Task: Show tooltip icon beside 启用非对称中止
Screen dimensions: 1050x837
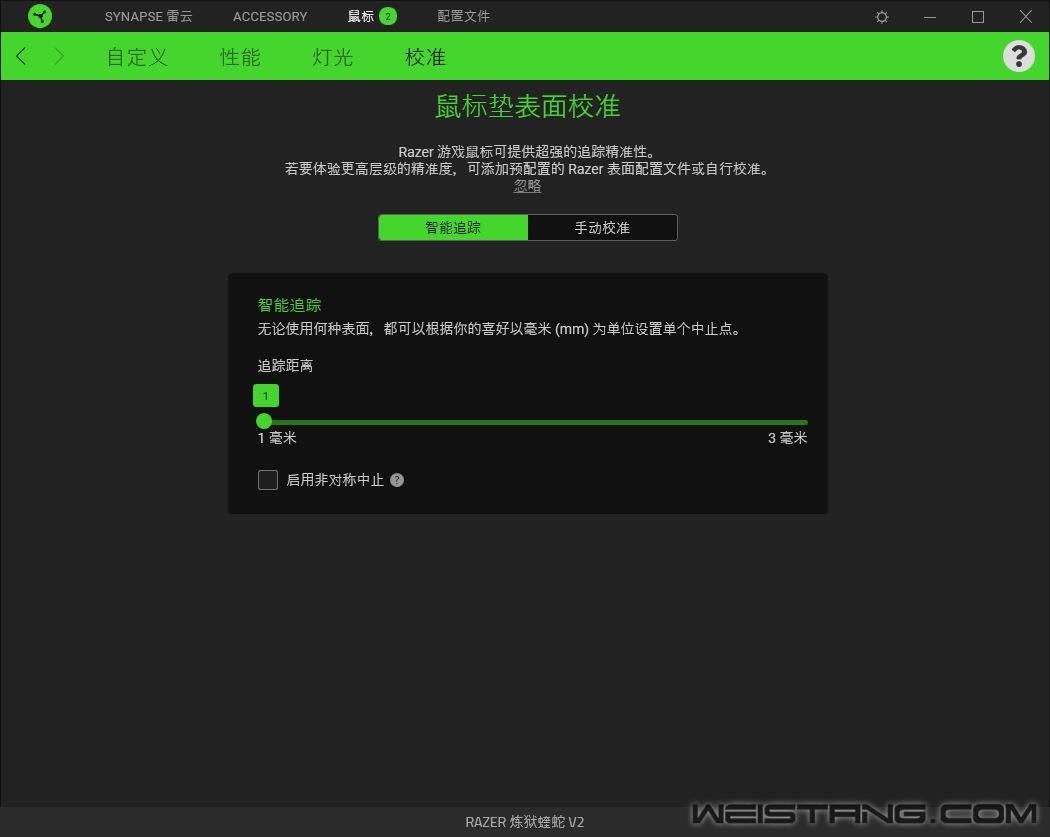Action: (397, 480)
